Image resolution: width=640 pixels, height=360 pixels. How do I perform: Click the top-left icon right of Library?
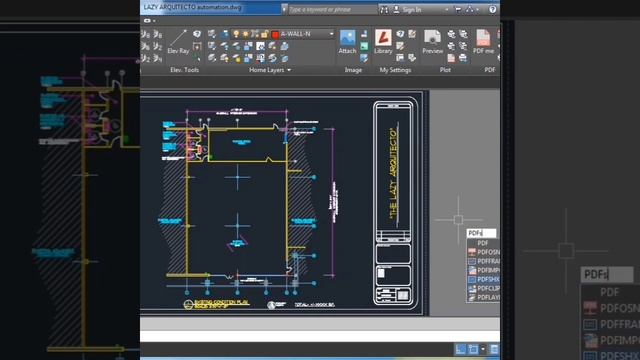(400, 34)
